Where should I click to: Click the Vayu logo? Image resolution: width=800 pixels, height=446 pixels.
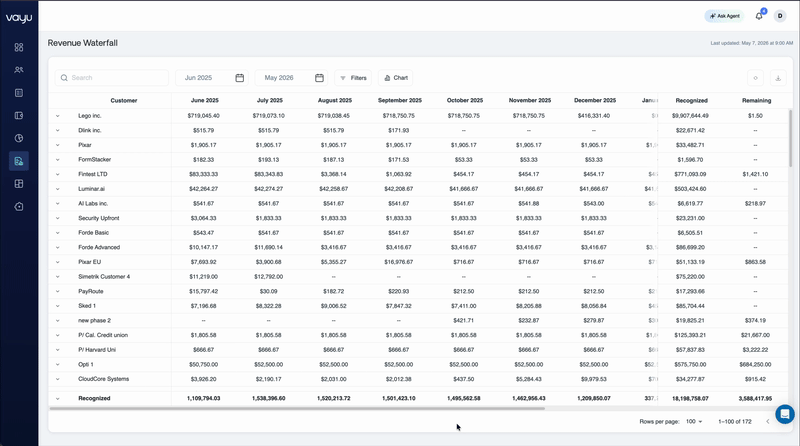(19, 18)
